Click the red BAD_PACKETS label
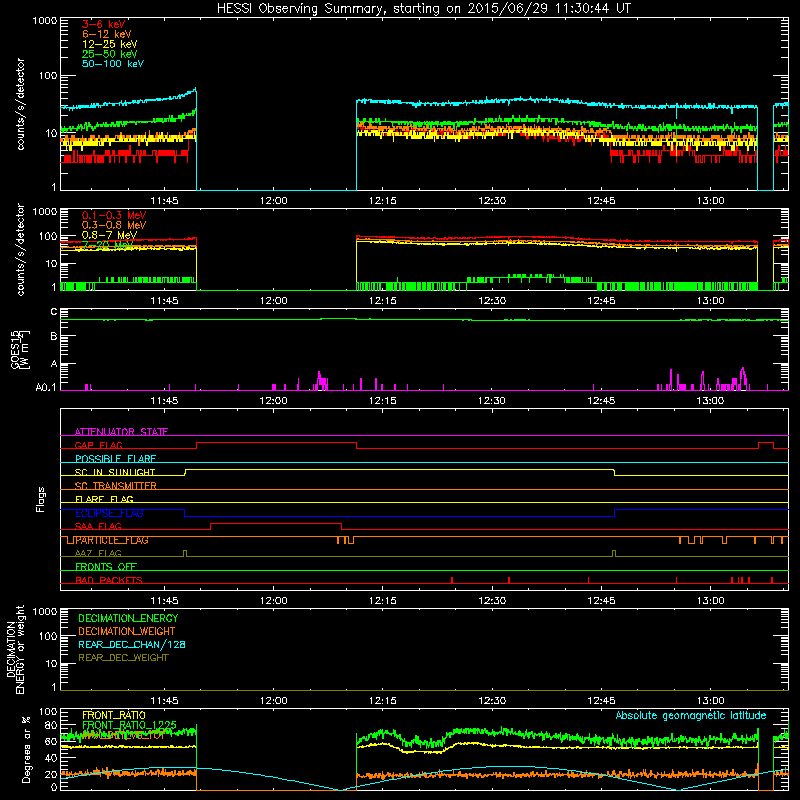This screenshot has width=800, height=800. (x=109, y=580)
